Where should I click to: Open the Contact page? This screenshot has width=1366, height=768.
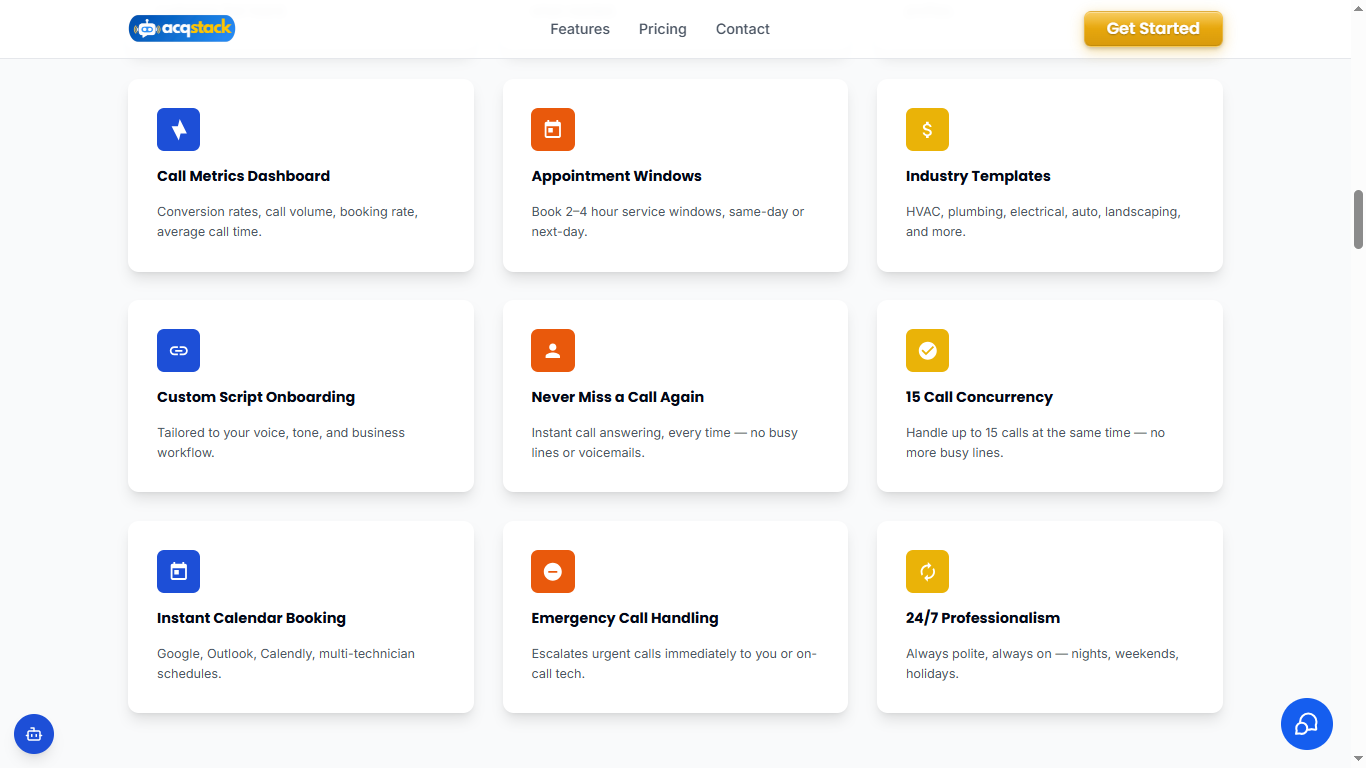coord(742,29)
